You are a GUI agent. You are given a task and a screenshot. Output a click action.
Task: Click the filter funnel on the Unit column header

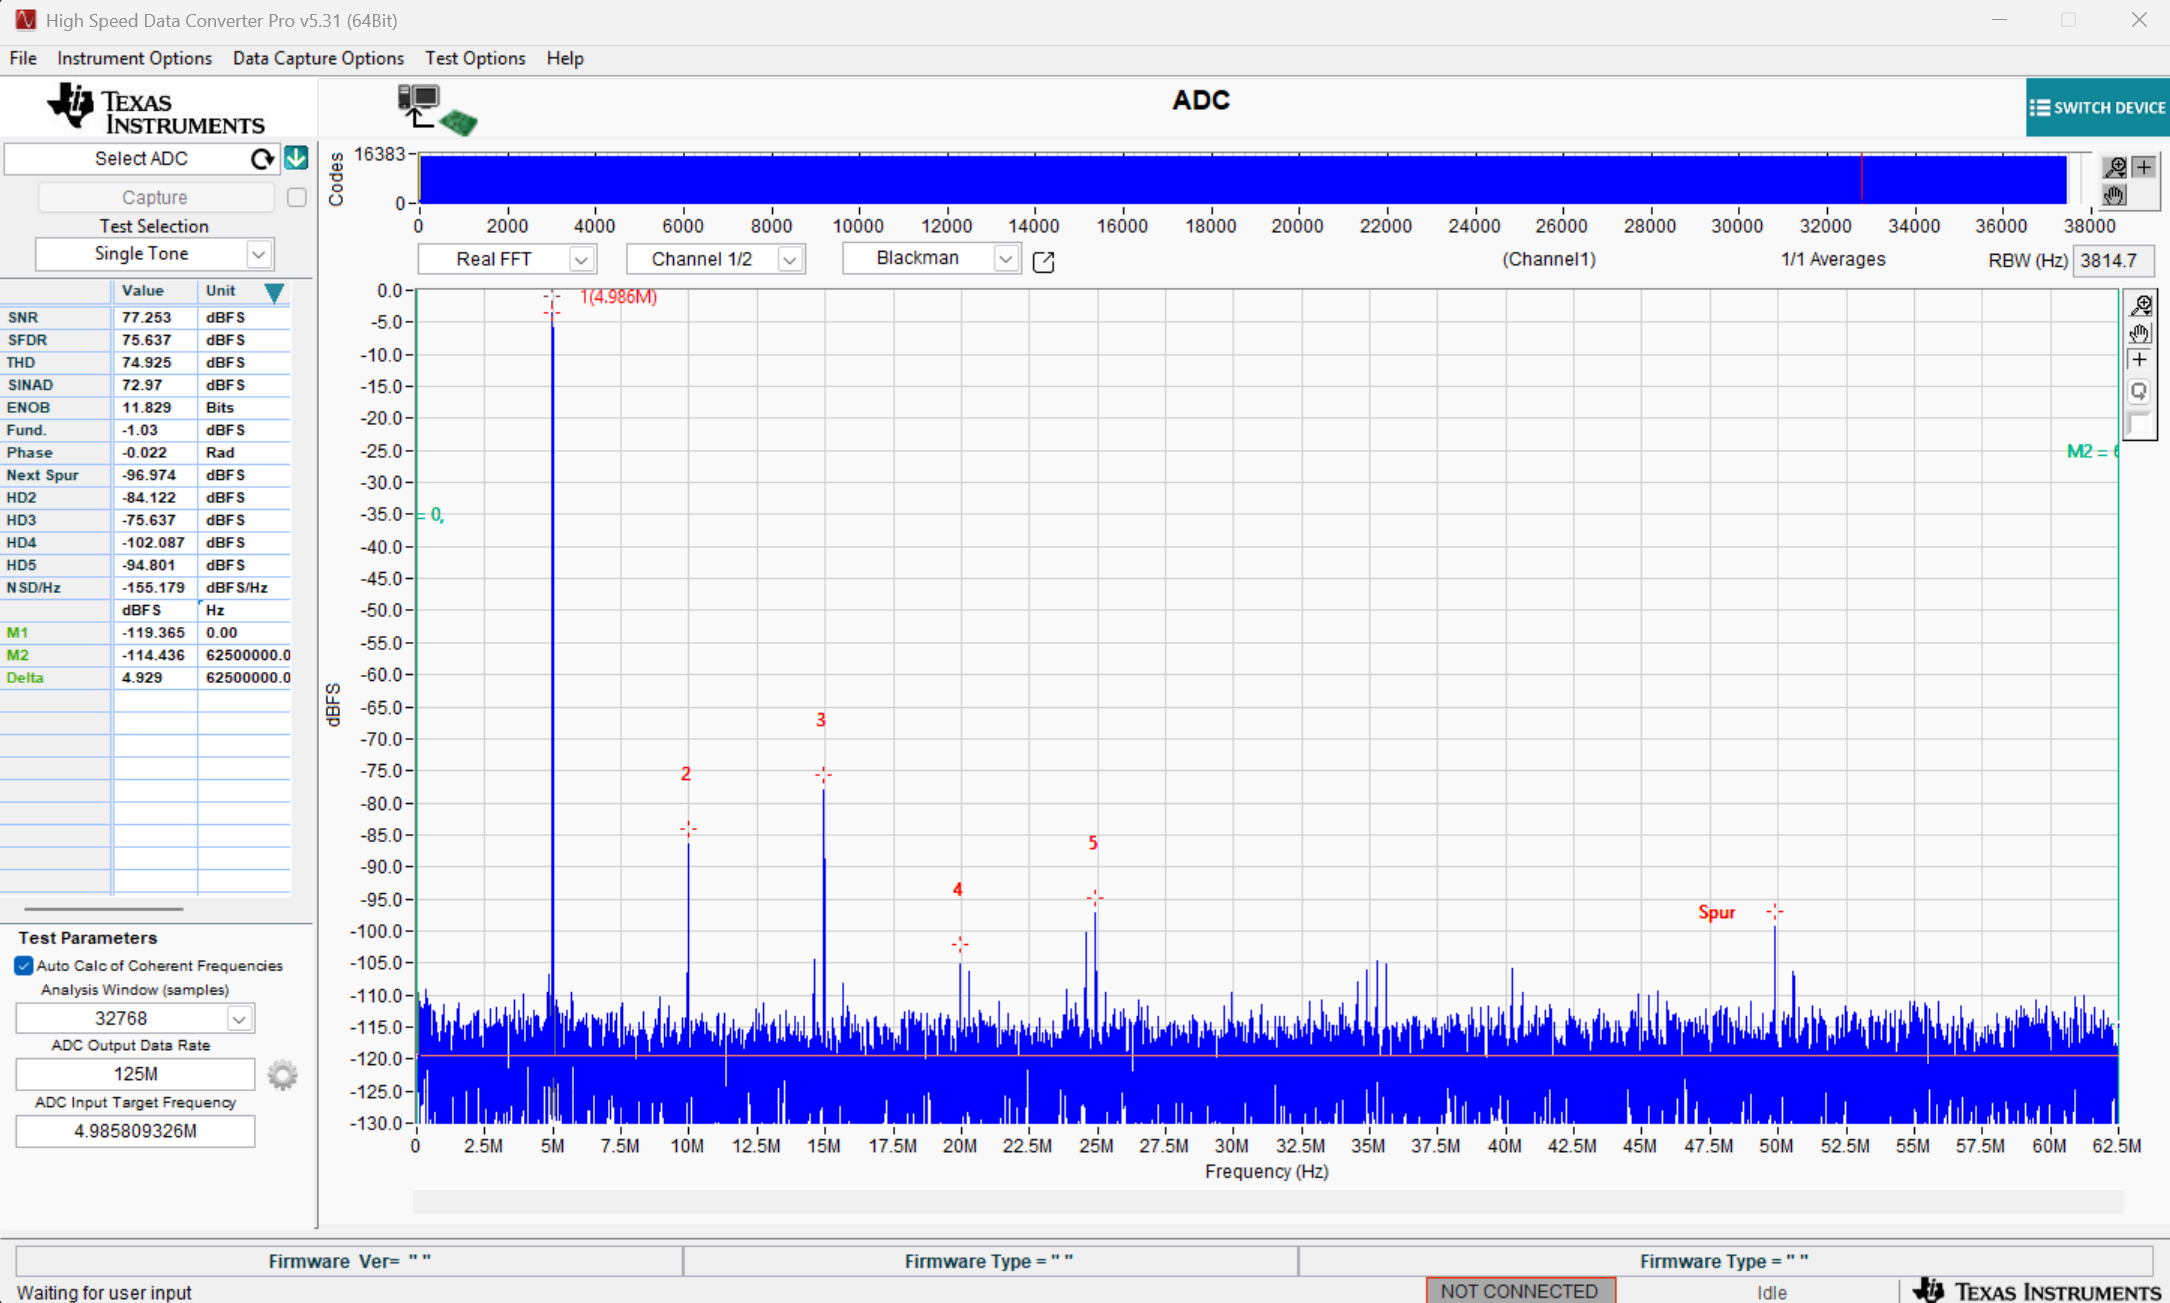[x=275, y=293]
